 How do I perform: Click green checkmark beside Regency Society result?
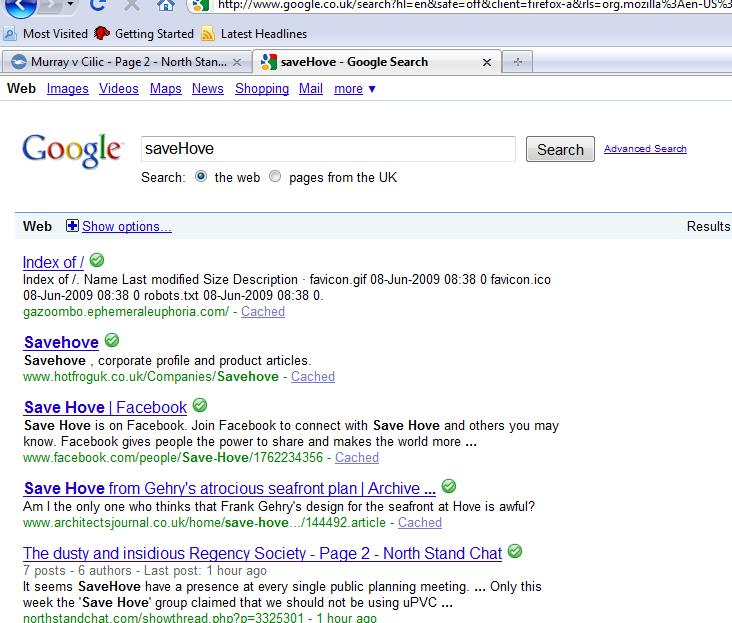[x=515, y=551]
